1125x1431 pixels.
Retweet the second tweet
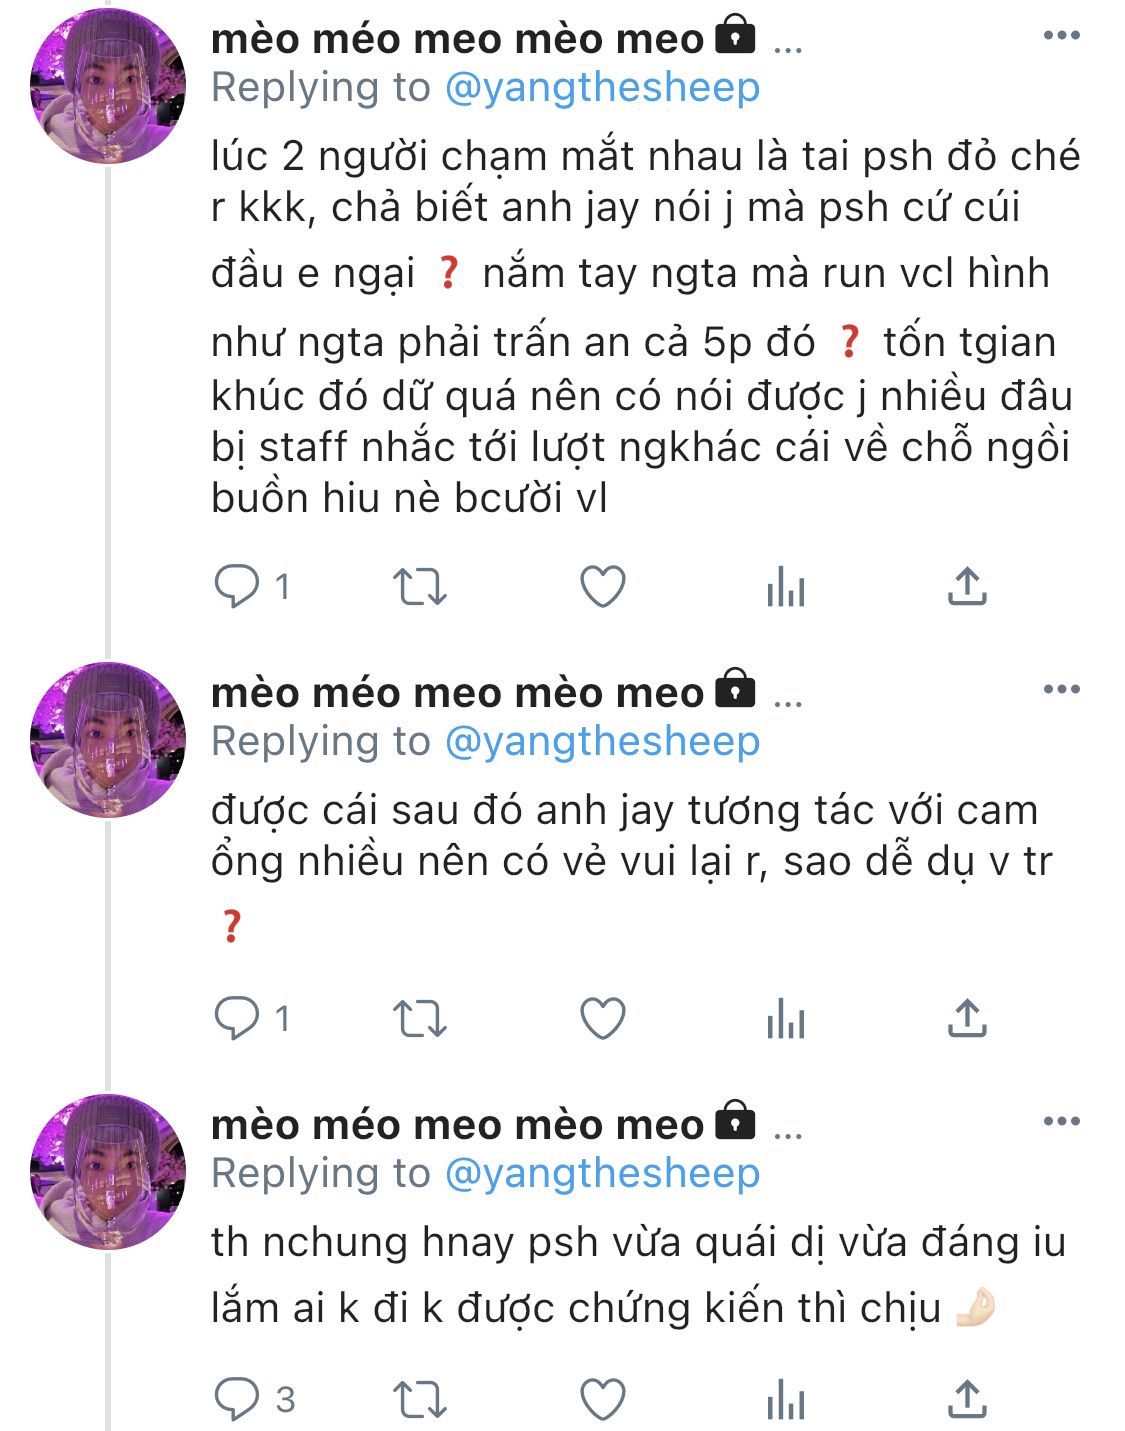(419, 1019)
